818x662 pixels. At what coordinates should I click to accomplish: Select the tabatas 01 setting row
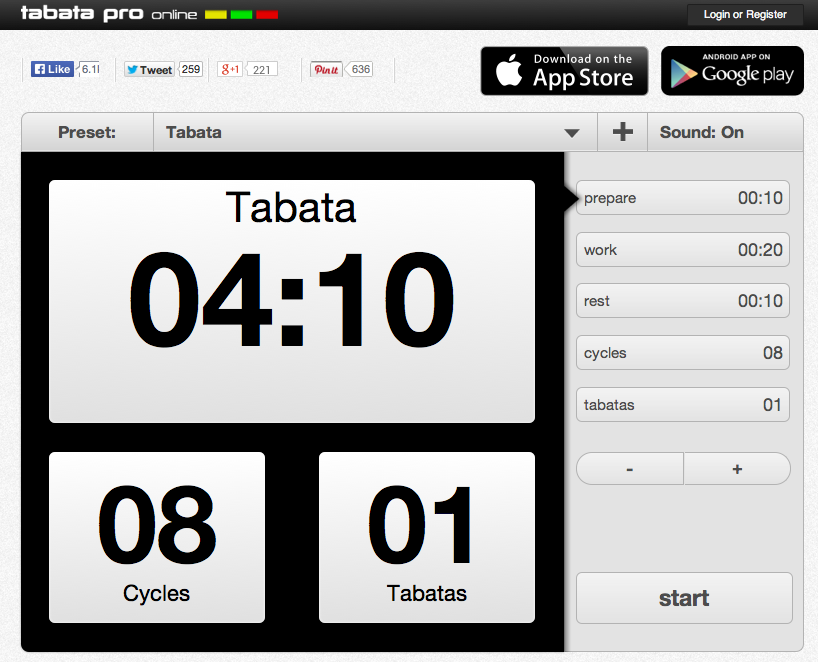[x=683, y=405]
